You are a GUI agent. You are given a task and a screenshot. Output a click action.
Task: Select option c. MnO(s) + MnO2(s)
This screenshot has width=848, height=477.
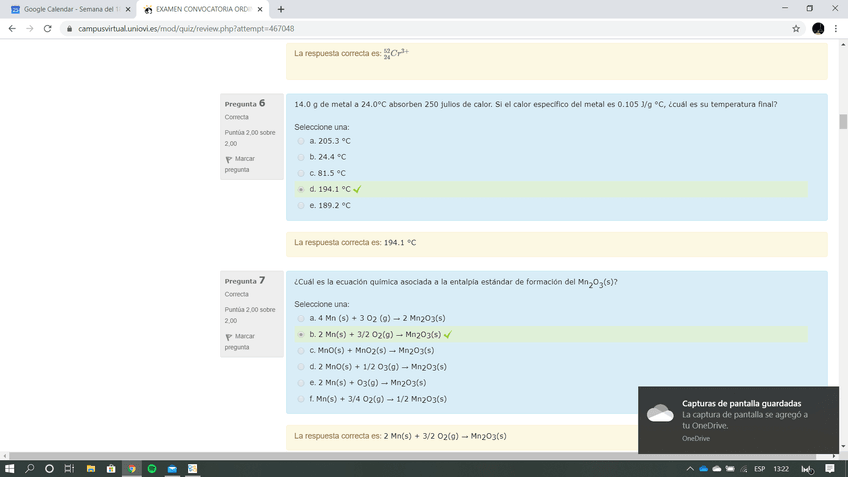point(301,351)
